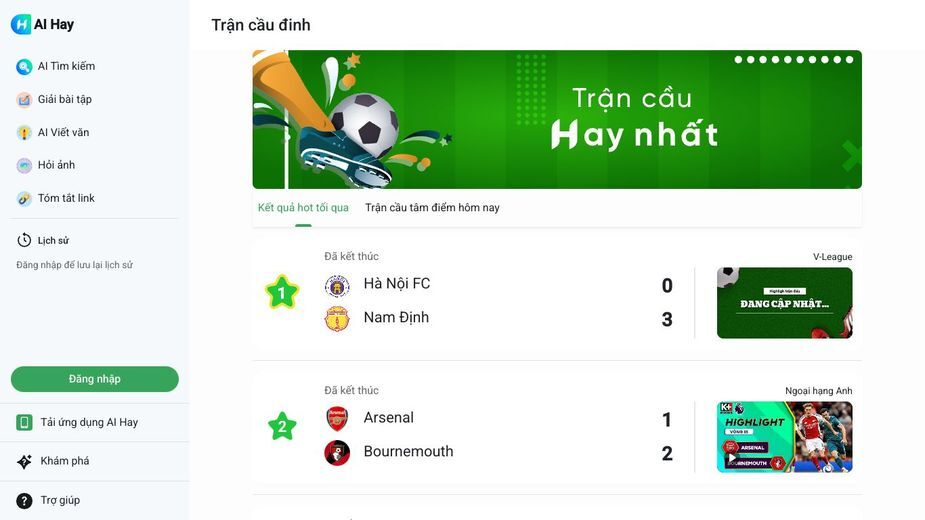Click the Bournemouth team crest

337,453
